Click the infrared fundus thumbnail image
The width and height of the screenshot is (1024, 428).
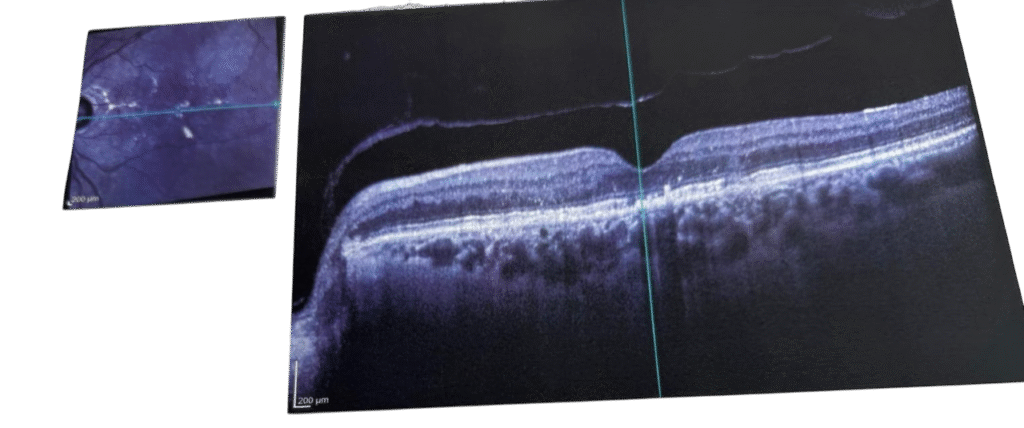(x=175, y=112)
